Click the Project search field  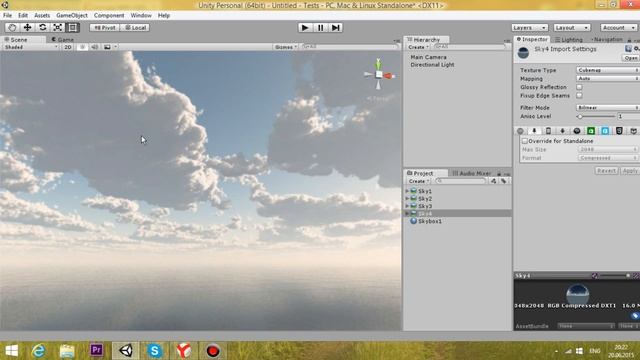[460, 181]
